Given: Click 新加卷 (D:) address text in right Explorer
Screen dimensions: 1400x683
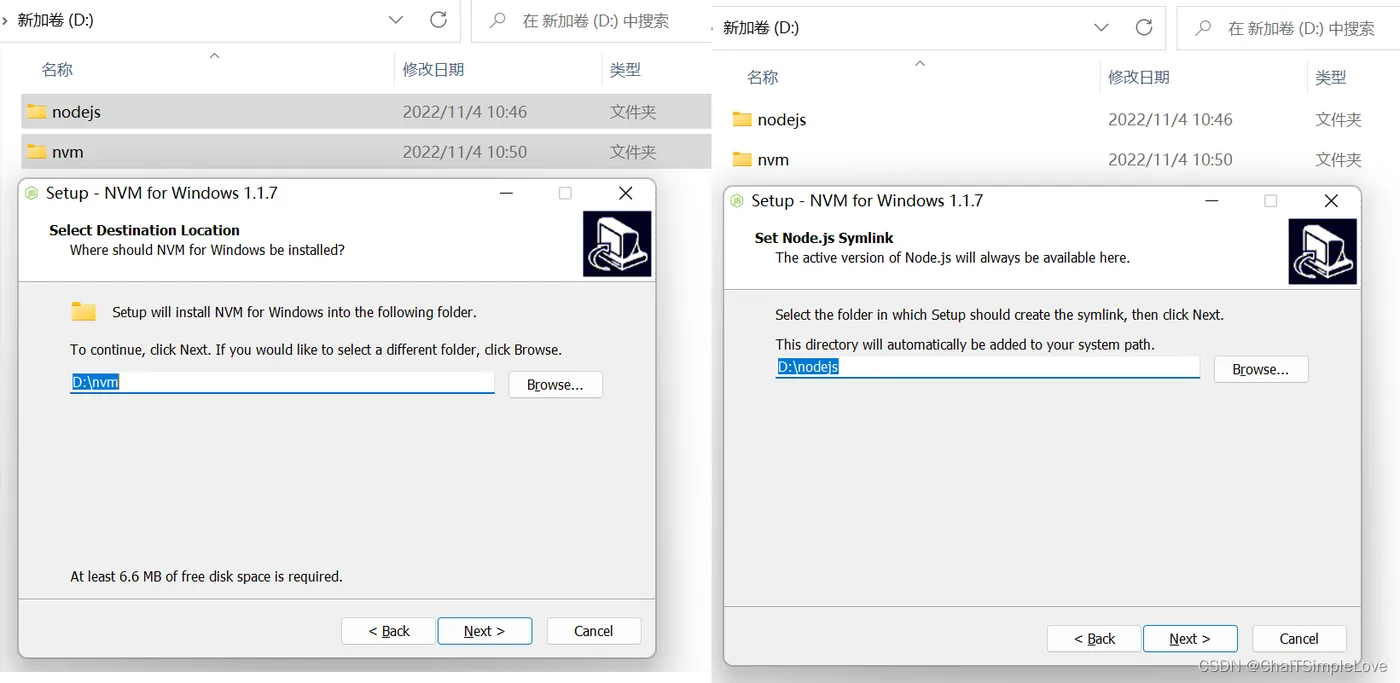Looking at the screenshot, I should (x=761, y=28).
